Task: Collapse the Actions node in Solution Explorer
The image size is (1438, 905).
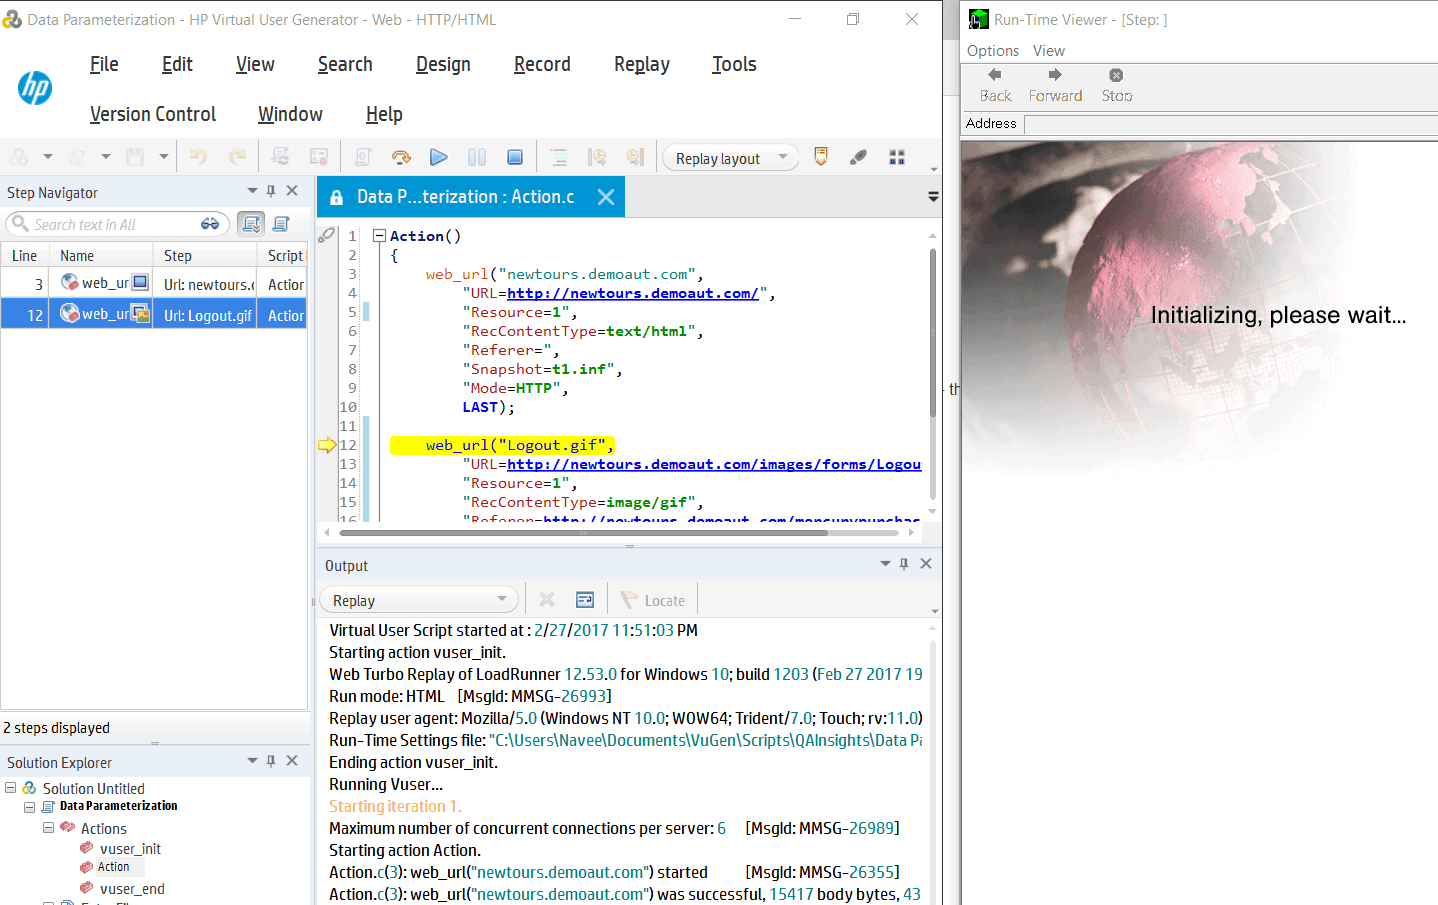Action: click(48, 828)
